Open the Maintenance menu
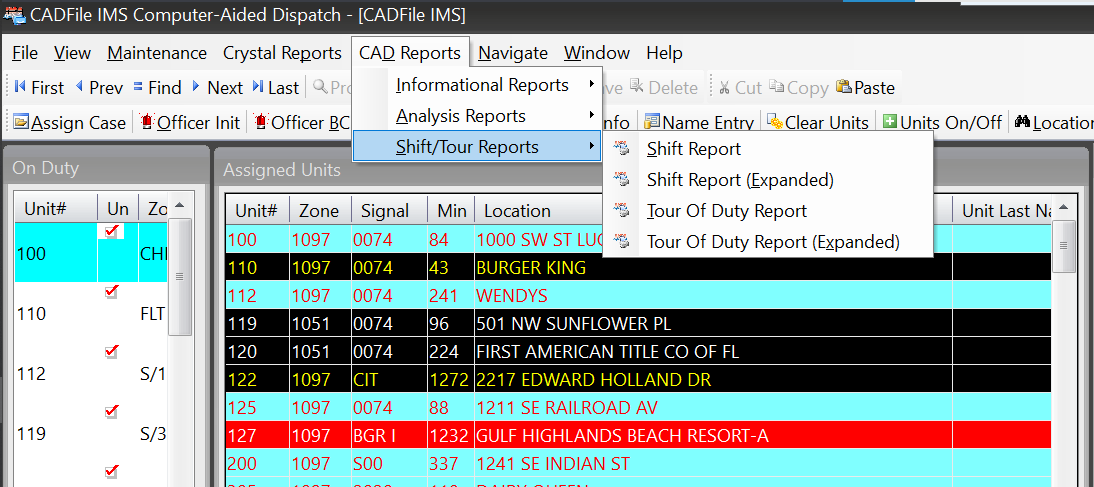The width and height of the screenshot is (1094, 487). coord(157,53)
